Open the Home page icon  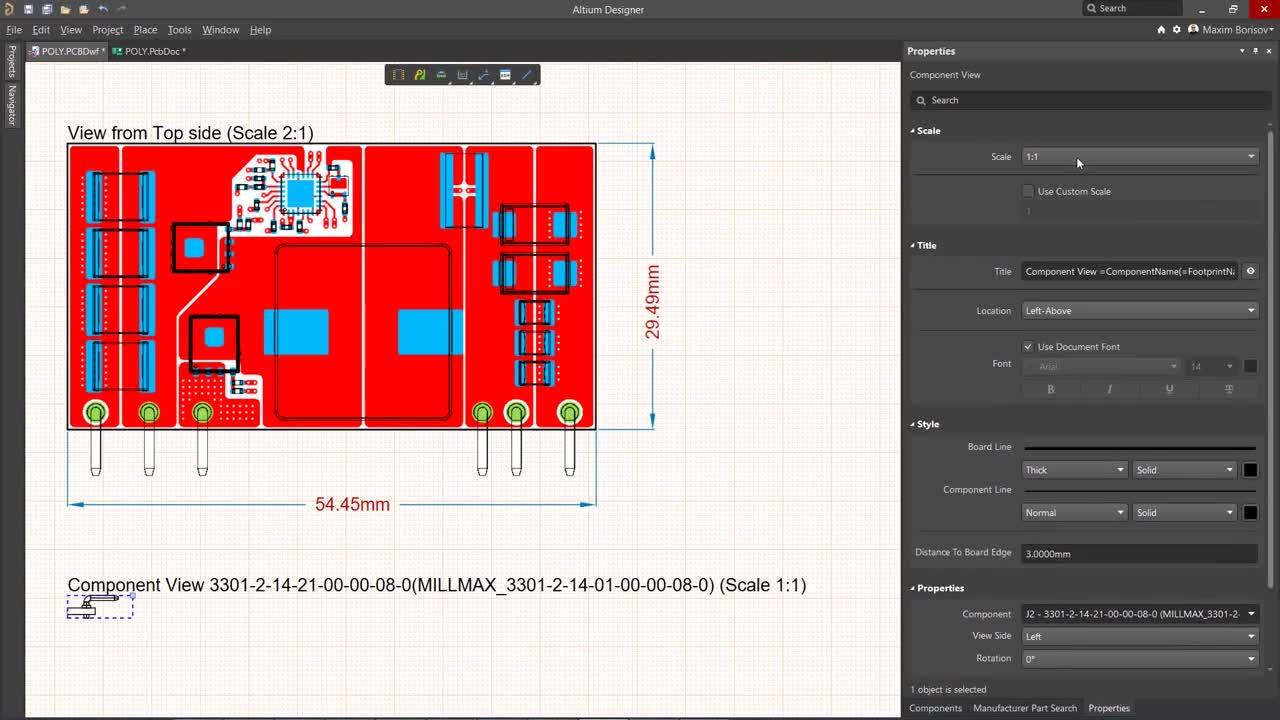(1161, 30)
